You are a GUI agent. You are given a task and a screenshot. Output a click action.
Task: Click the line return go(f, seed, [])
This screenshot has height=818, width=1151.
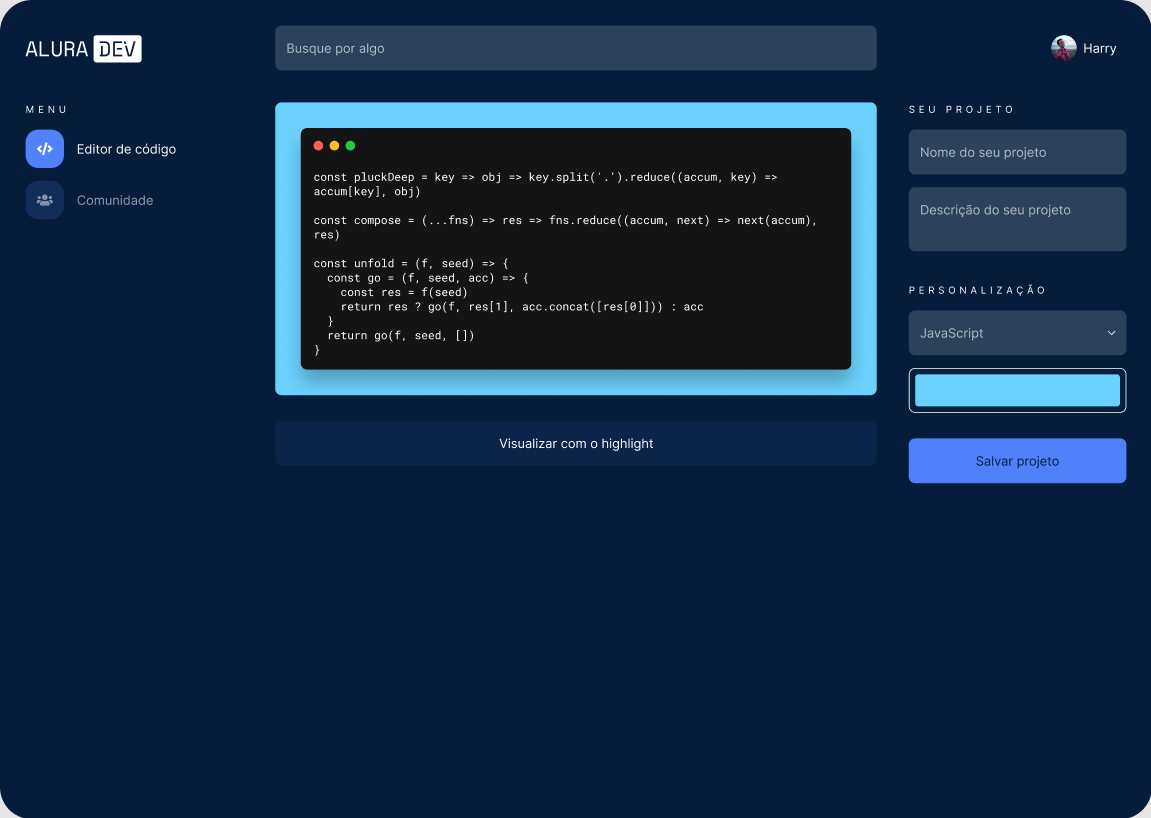click(x=401, y=336)
